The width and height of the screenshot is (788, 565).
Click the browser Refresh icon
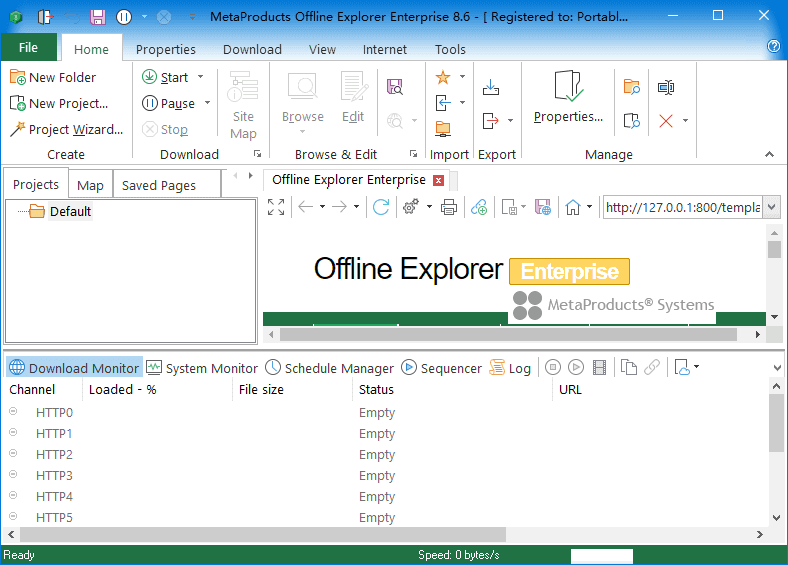381,207
